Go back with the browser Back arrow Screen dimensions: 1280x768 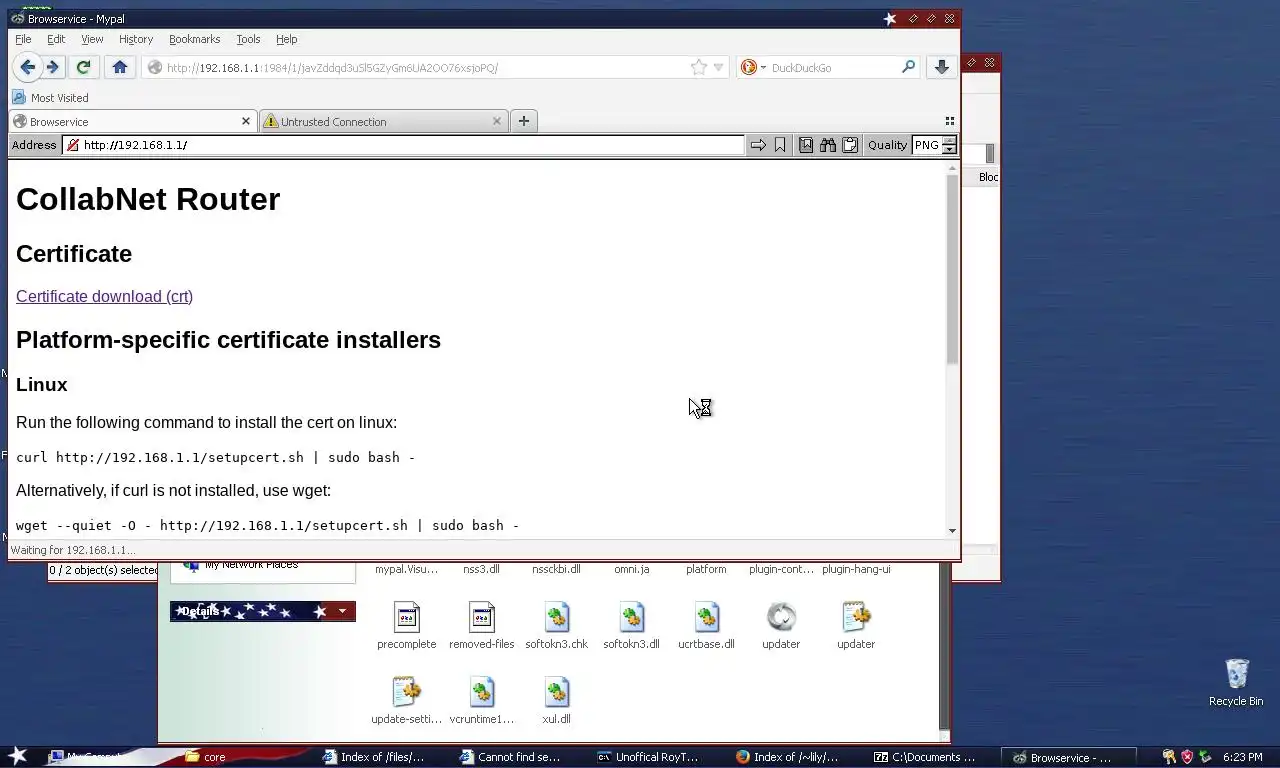(28, 67)
